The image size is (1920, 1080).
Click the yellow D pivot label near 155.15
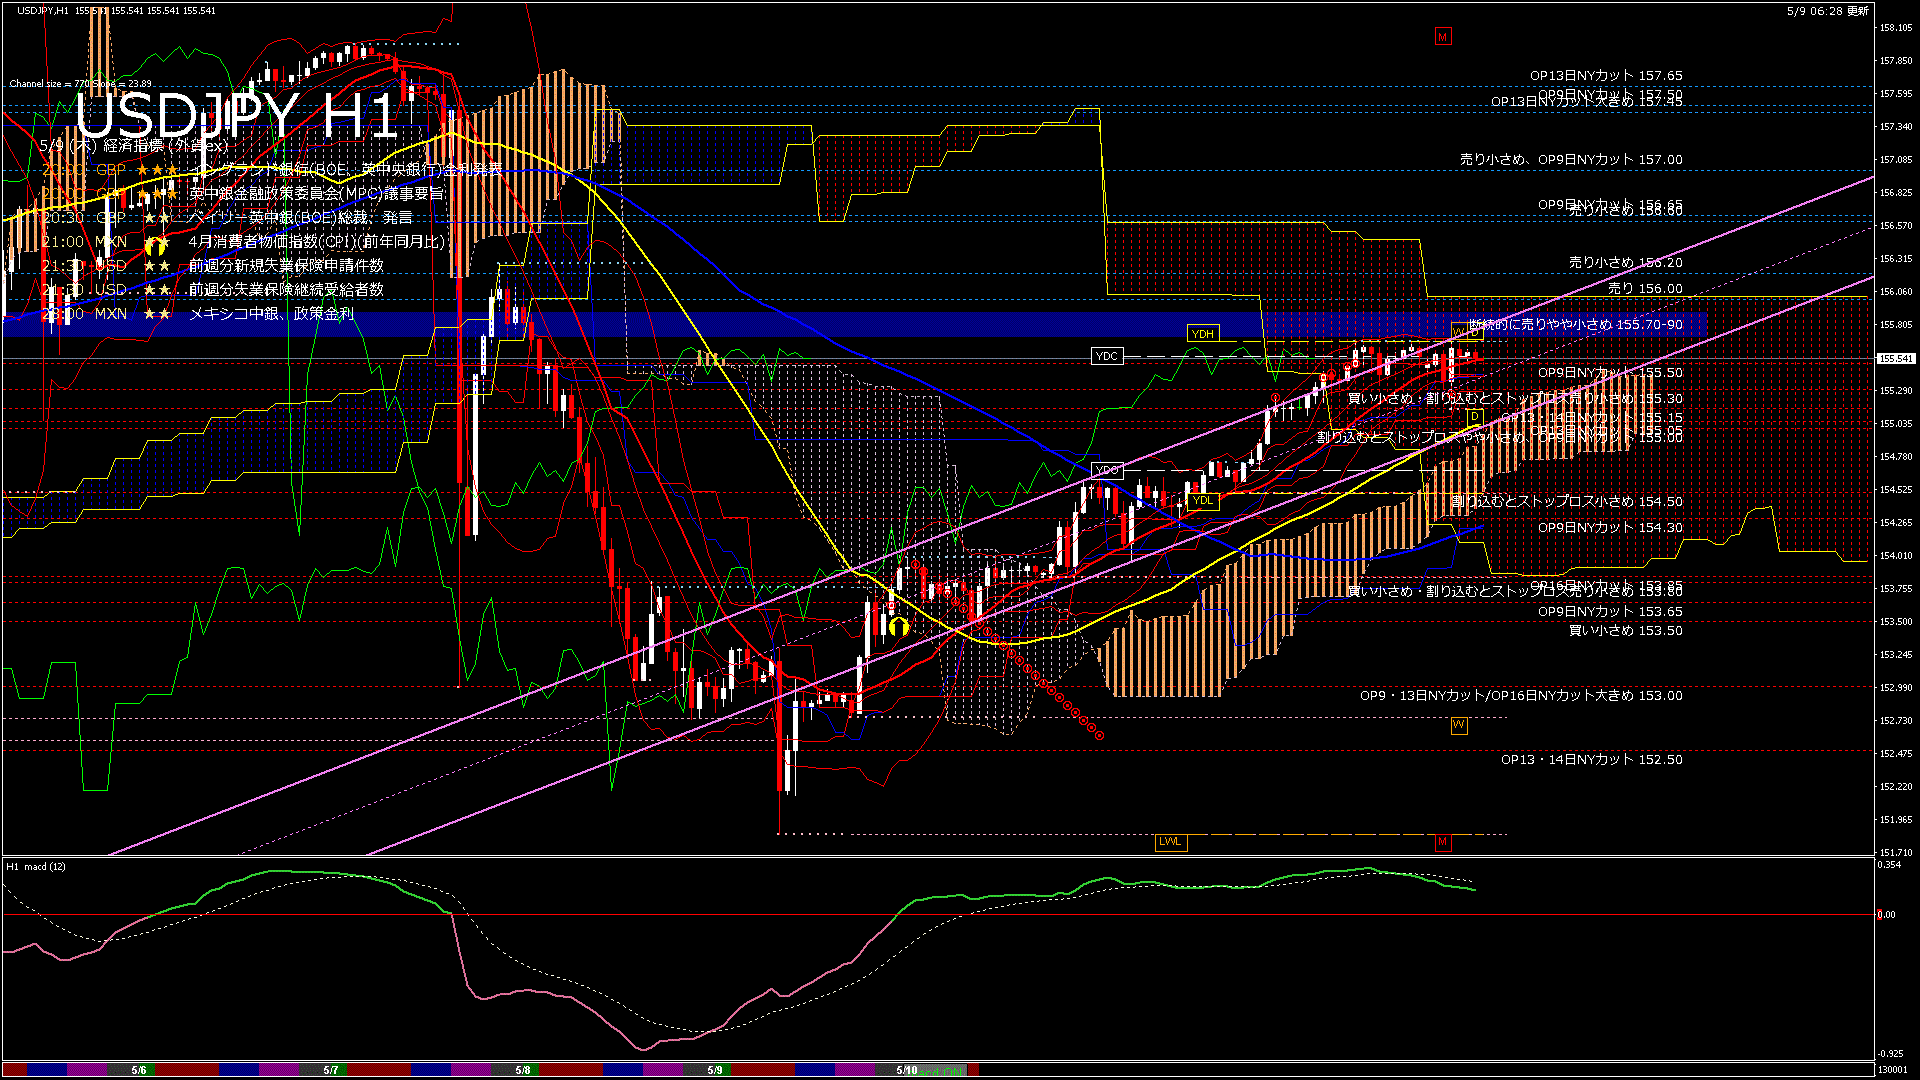1474,417
